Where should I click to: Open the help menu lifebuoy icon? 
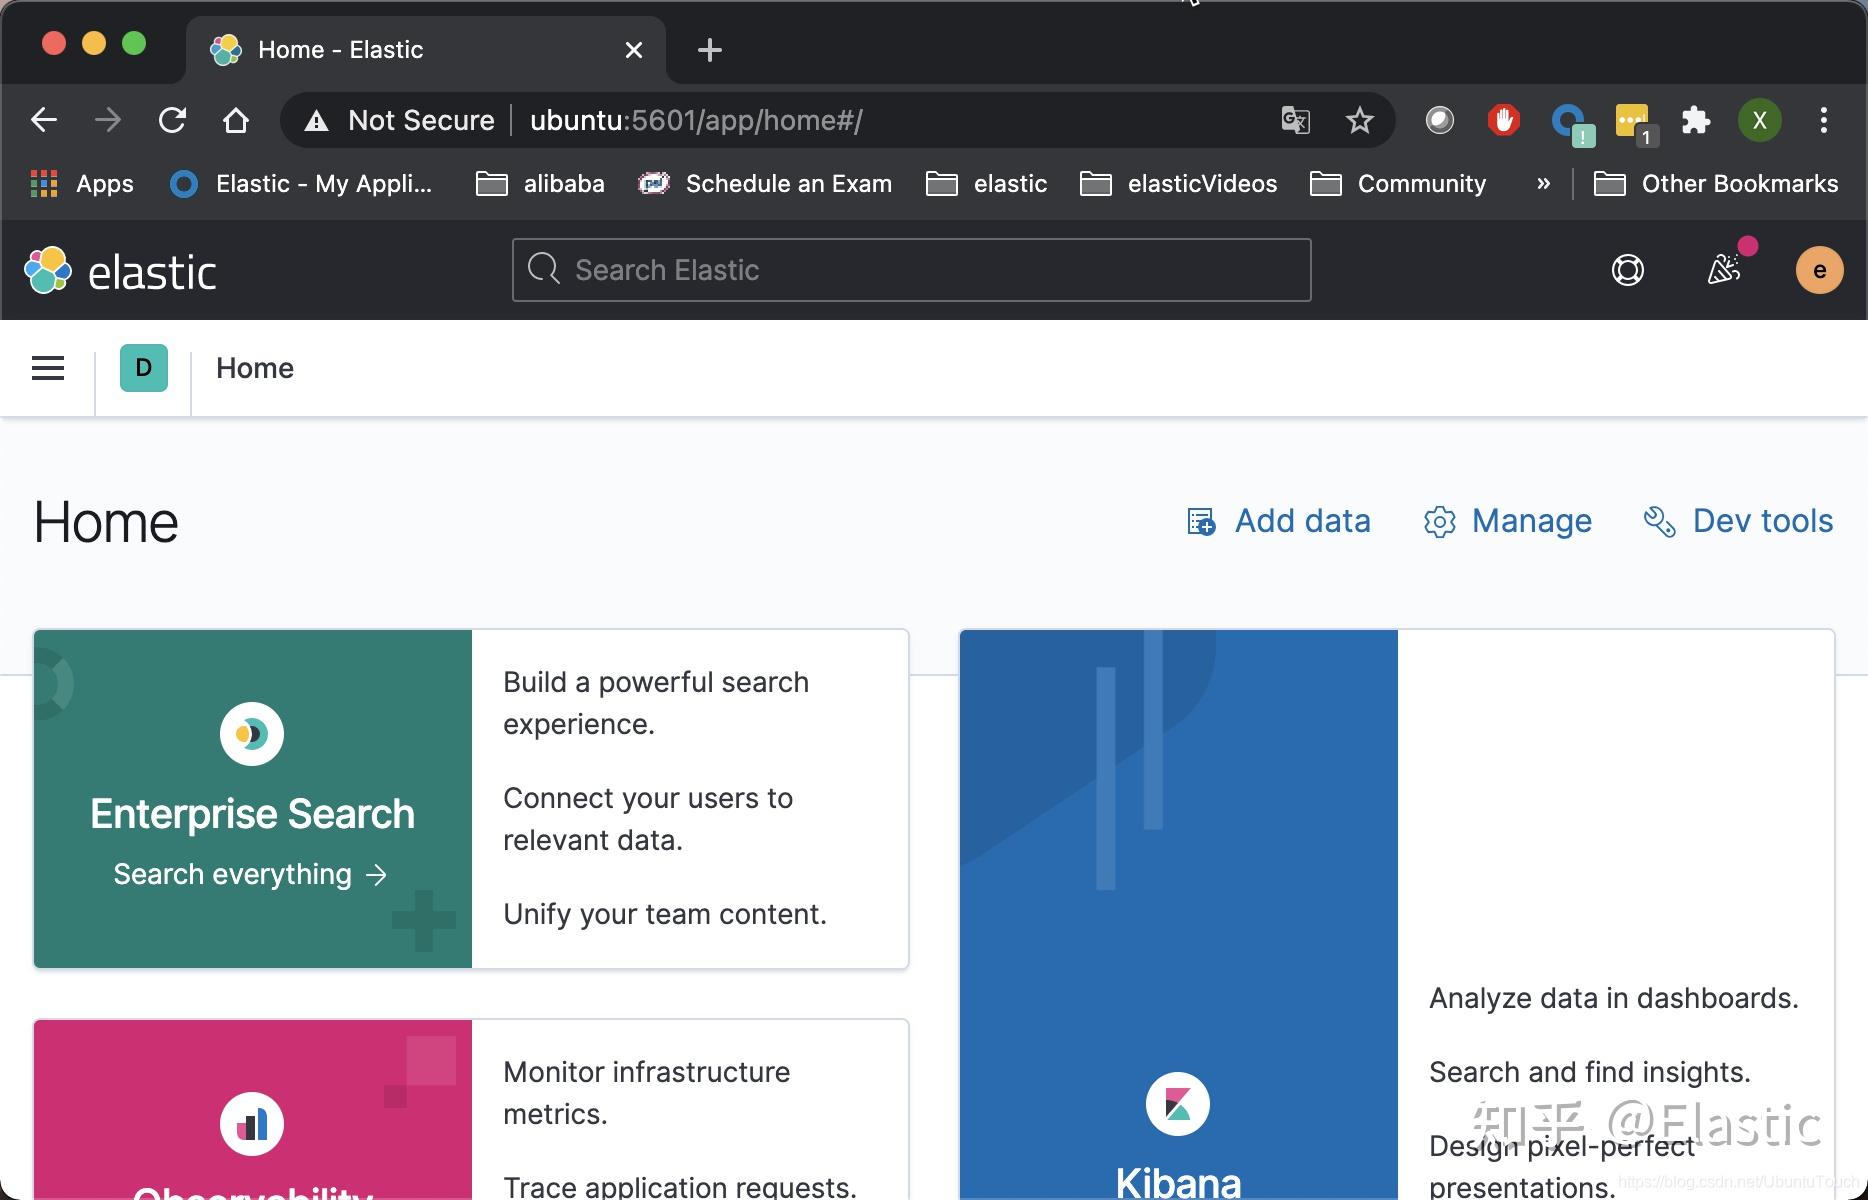pos(1627,270)
